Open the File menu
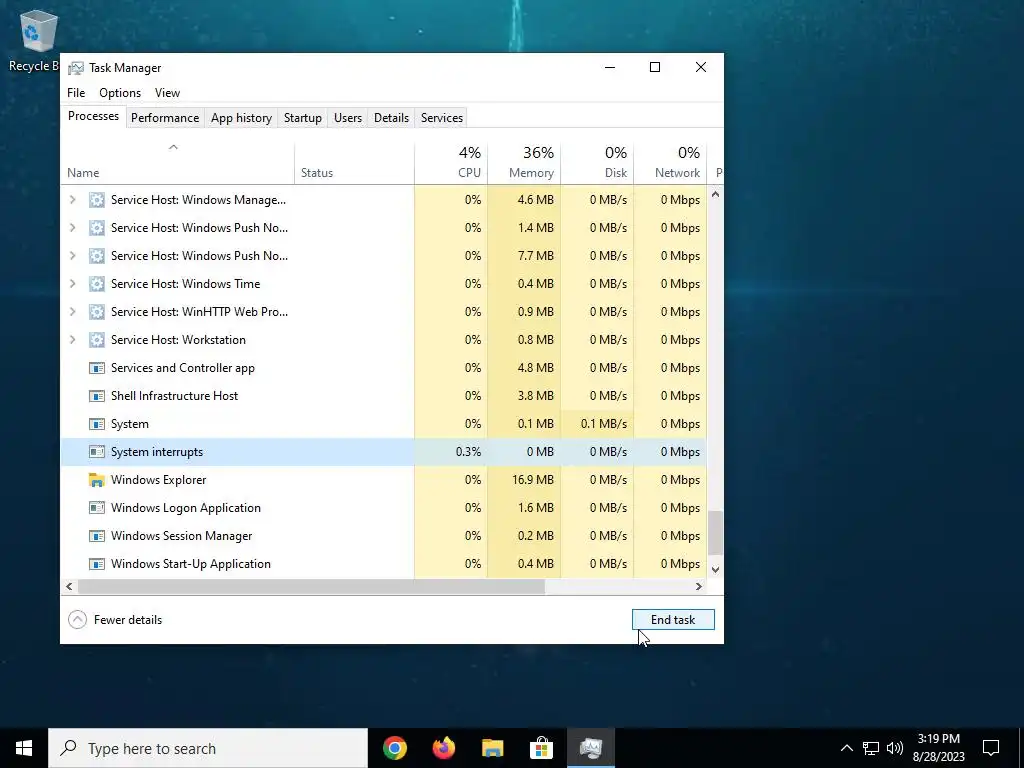This screenshot has width=1024, height=768. (x=76, y=93)
